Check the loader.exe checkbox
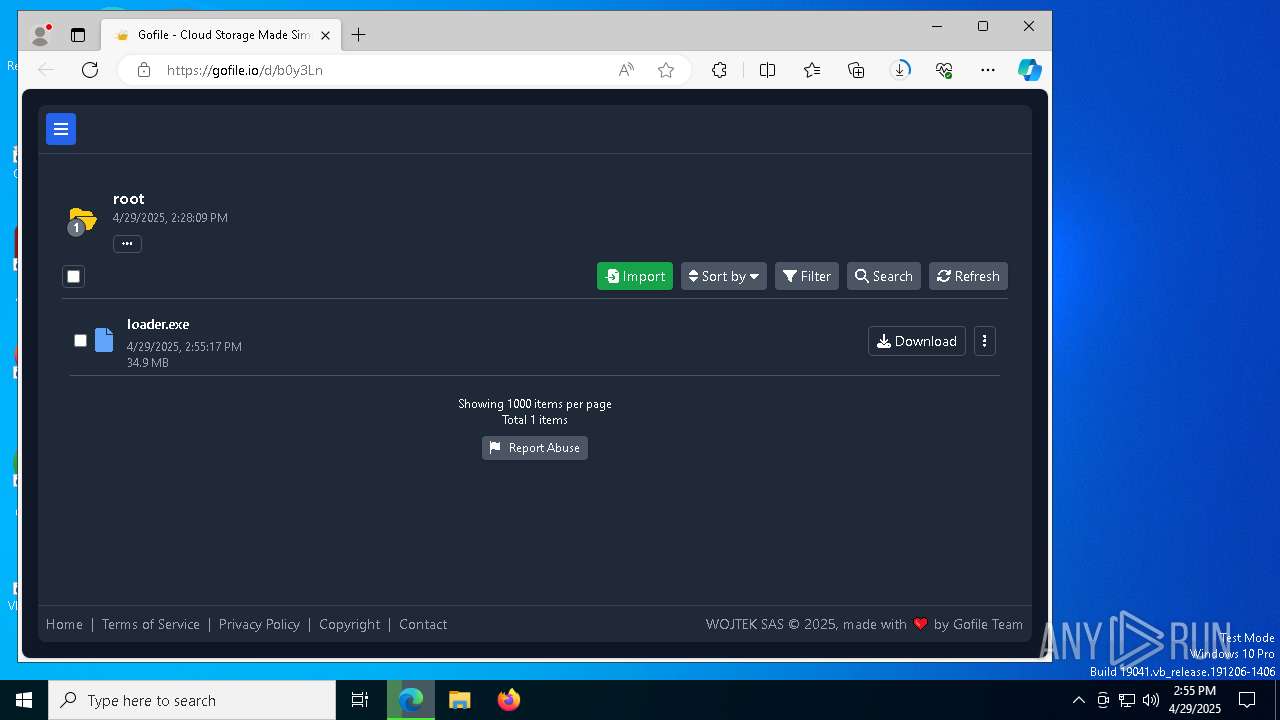Screen dimensions: 1280x720 (x=80, y=341)
